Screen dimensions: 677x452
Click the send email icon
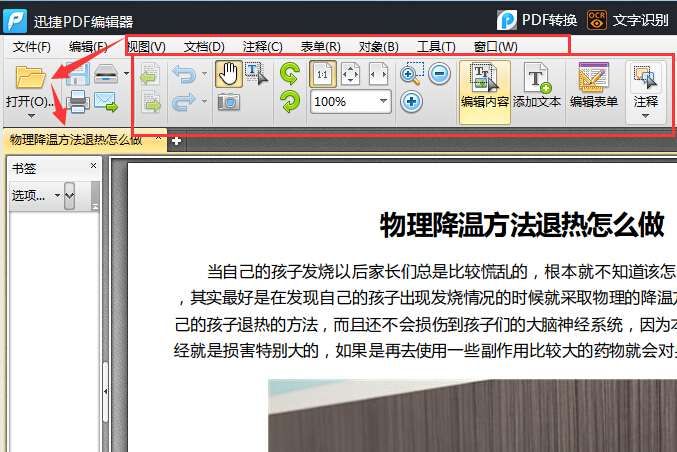coord(106,102)
